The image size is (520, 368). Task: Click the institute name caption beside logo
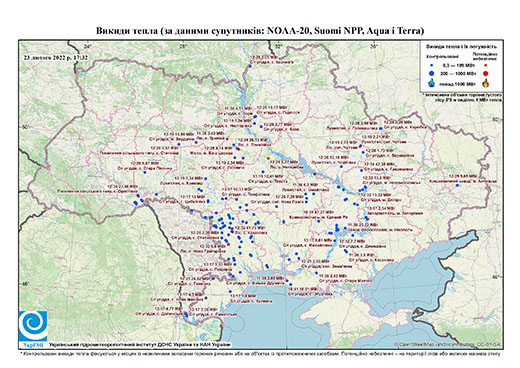coord(140,345)
